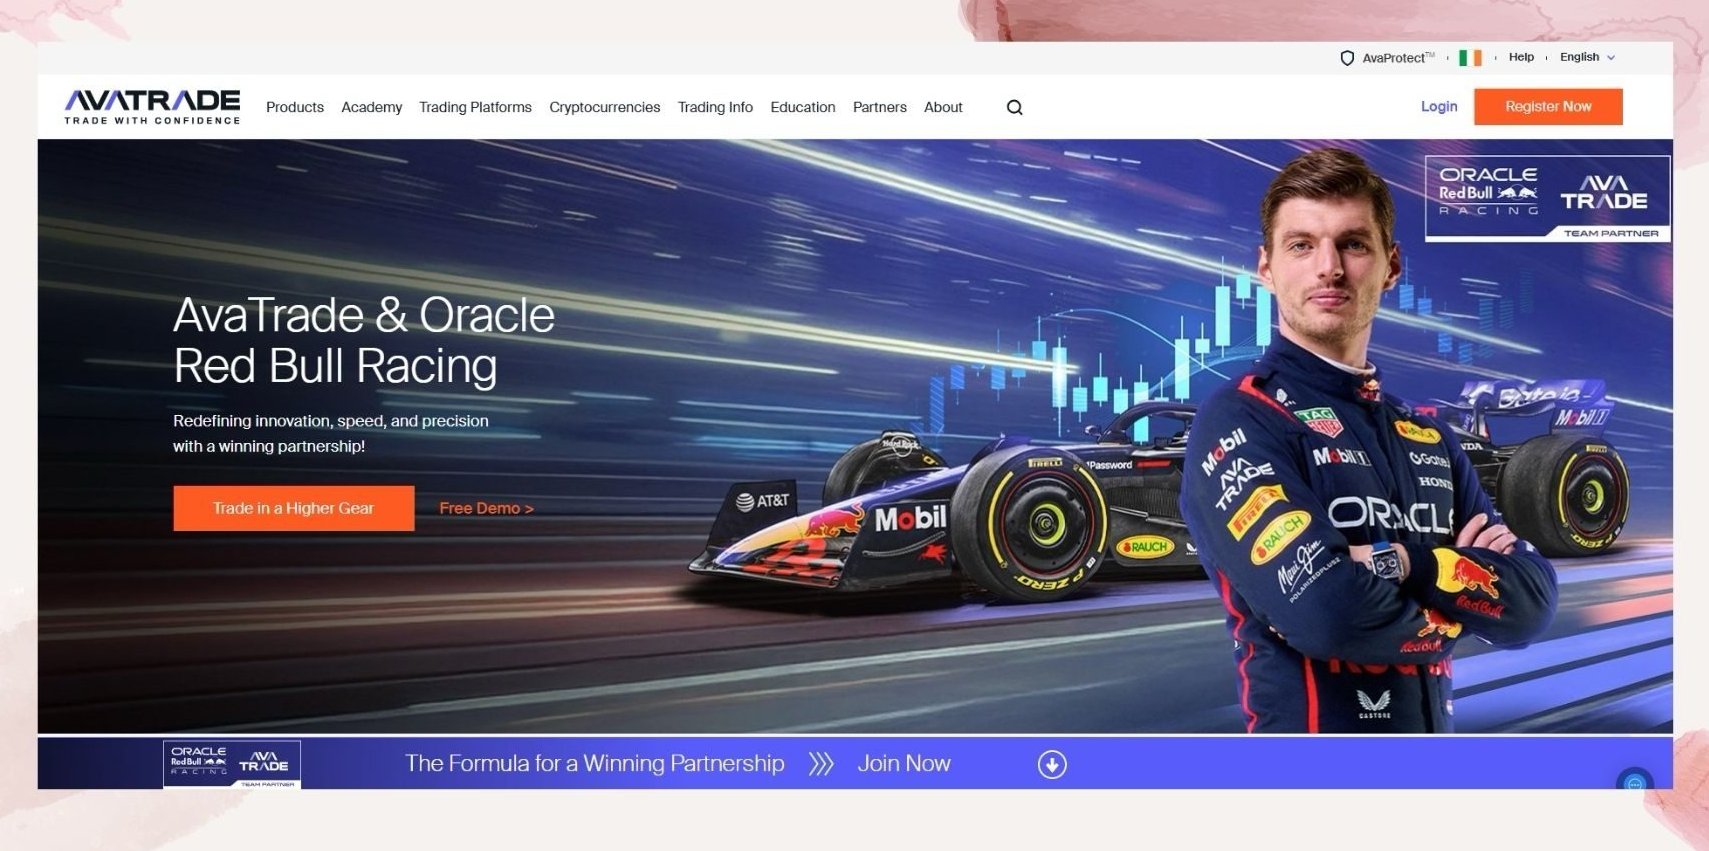Click the Oracle Red Bull AvaTrade partner badge in hero
Viewport: 1709px width, 851px height.
pos(1547,198)
